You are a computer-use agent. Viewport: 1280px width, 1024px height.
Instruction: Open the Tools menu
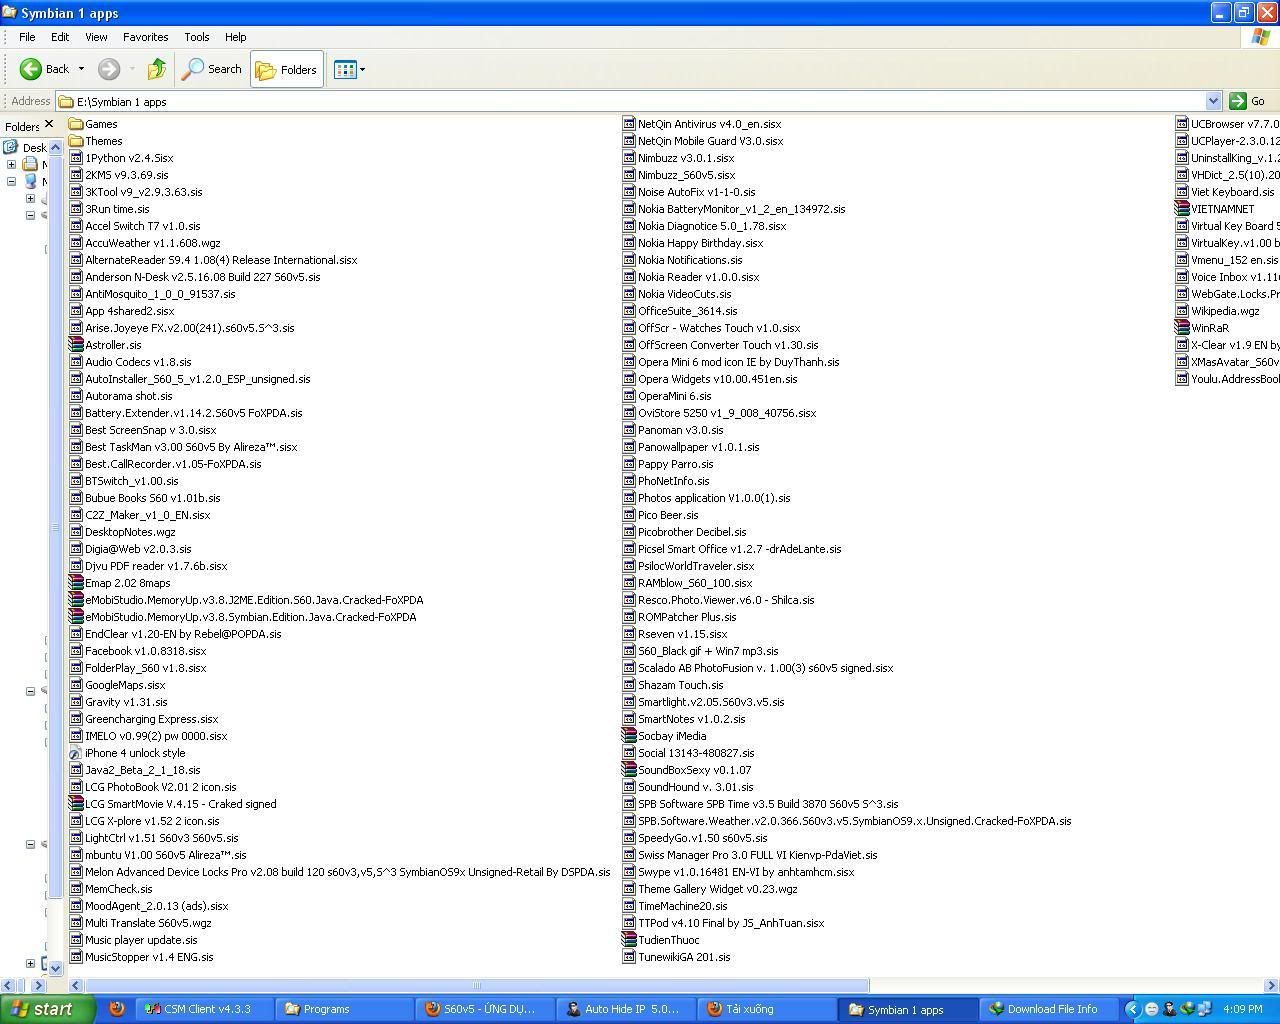point(196,37)
